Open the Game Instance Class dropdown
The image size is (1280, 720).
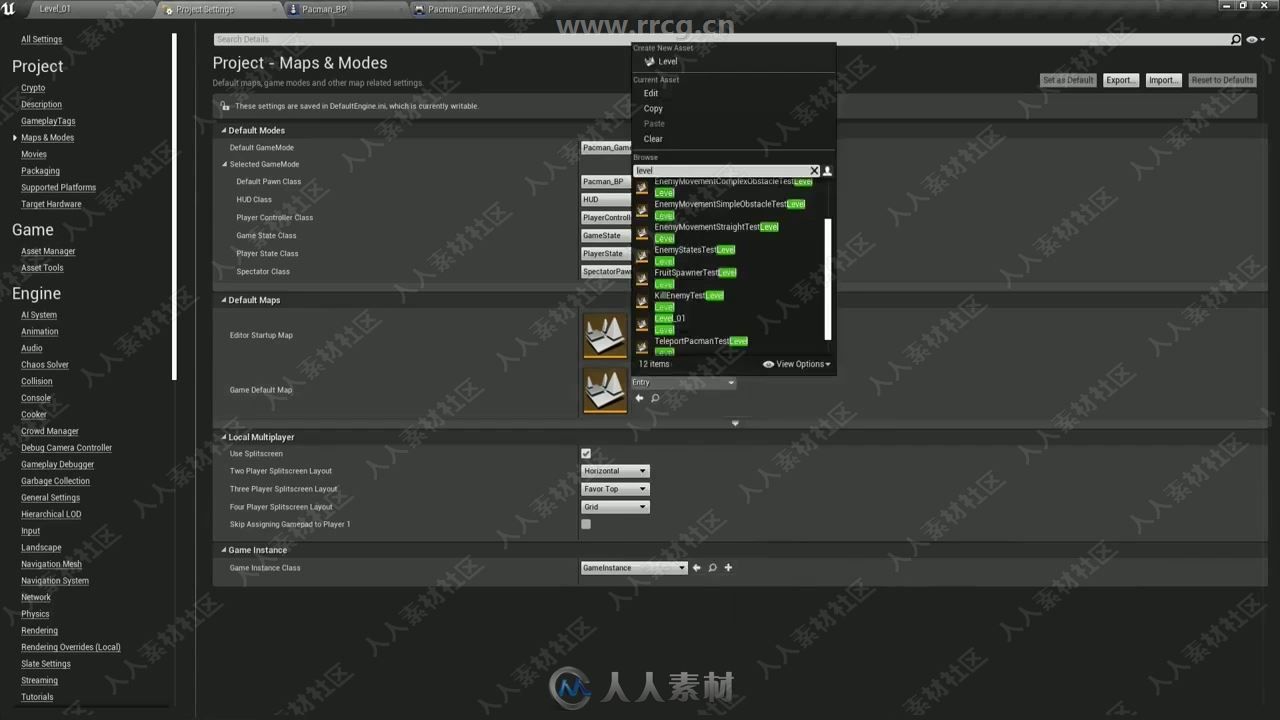(x=634, y=568)
